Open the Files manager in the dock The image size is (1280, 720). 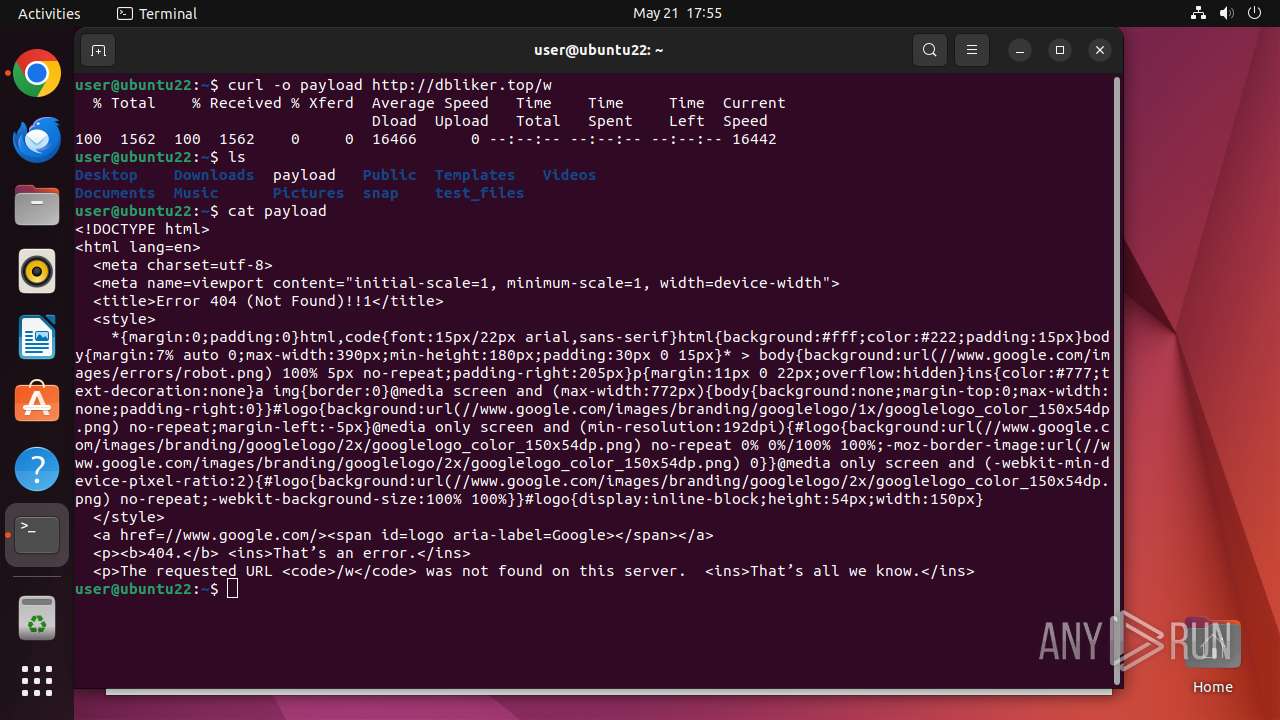(37, 205)
